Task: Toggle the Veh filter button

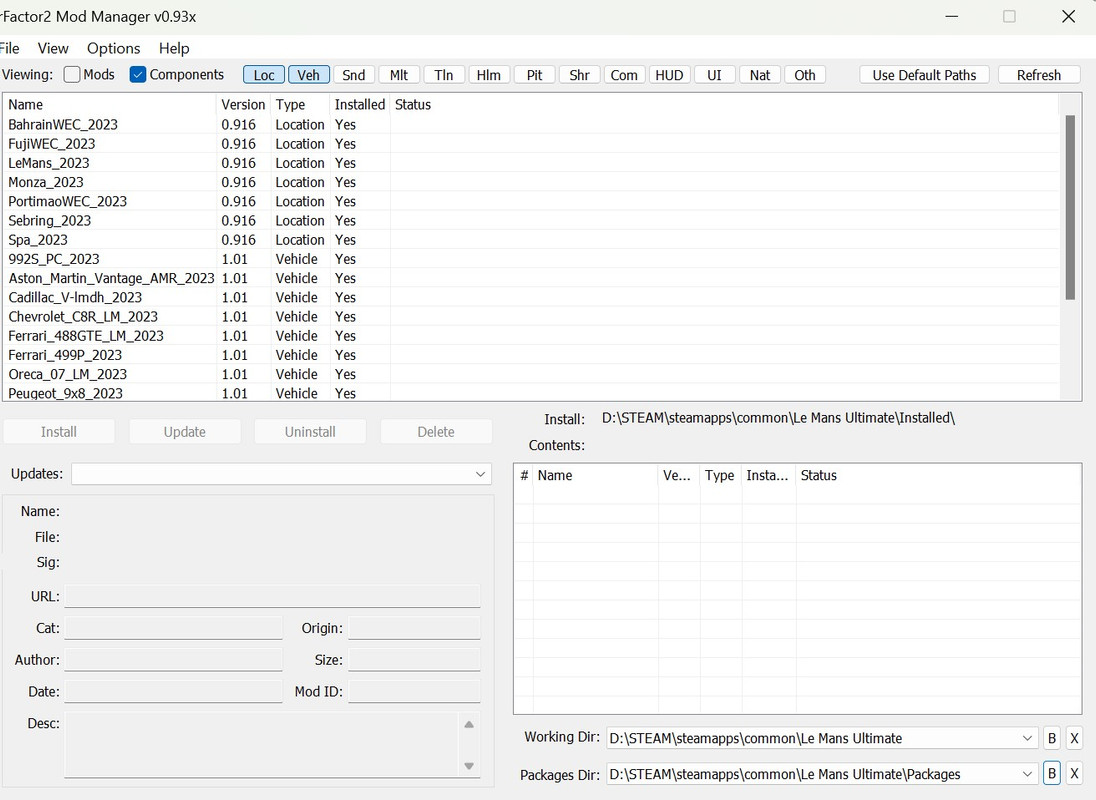Action: coord(308,75)
